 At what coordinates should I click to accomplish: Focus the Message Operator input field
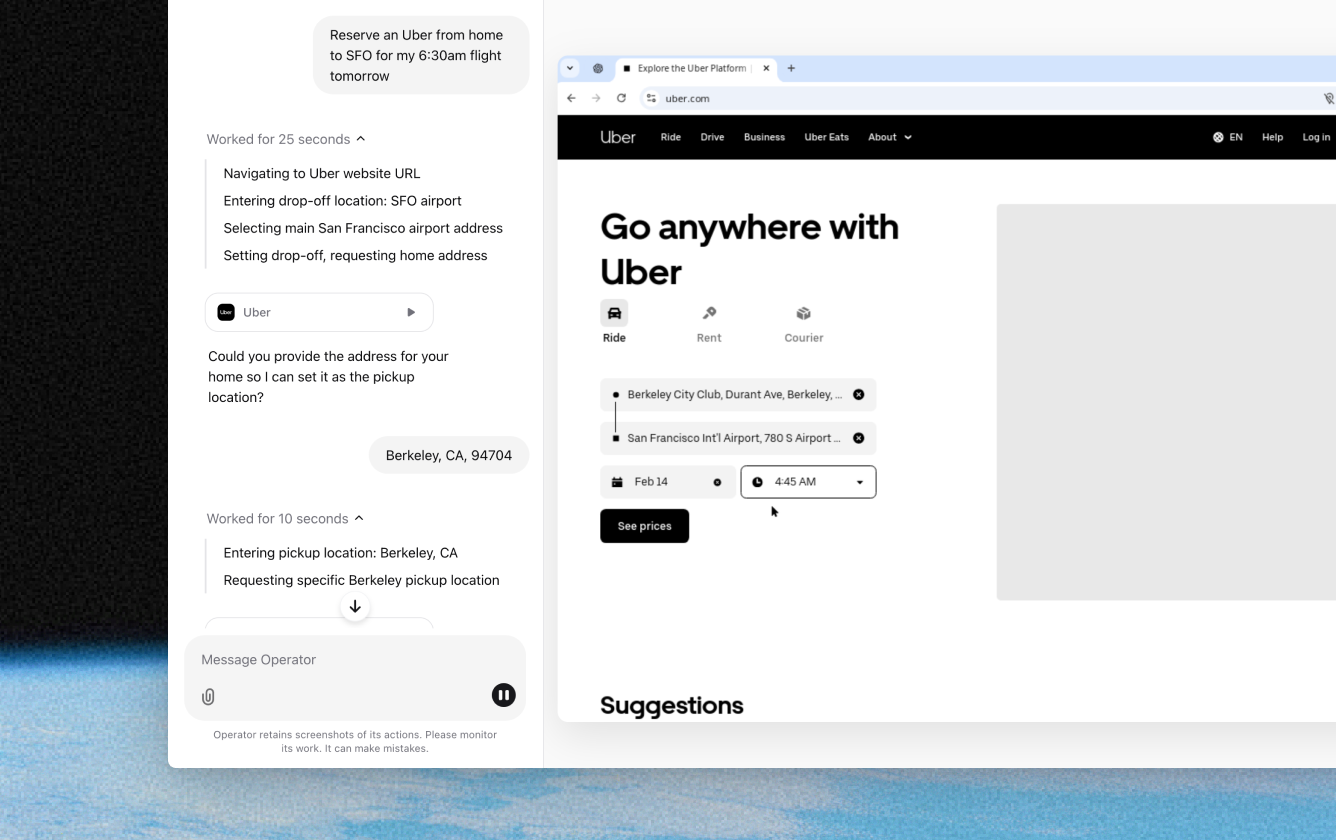coord(355,660)
